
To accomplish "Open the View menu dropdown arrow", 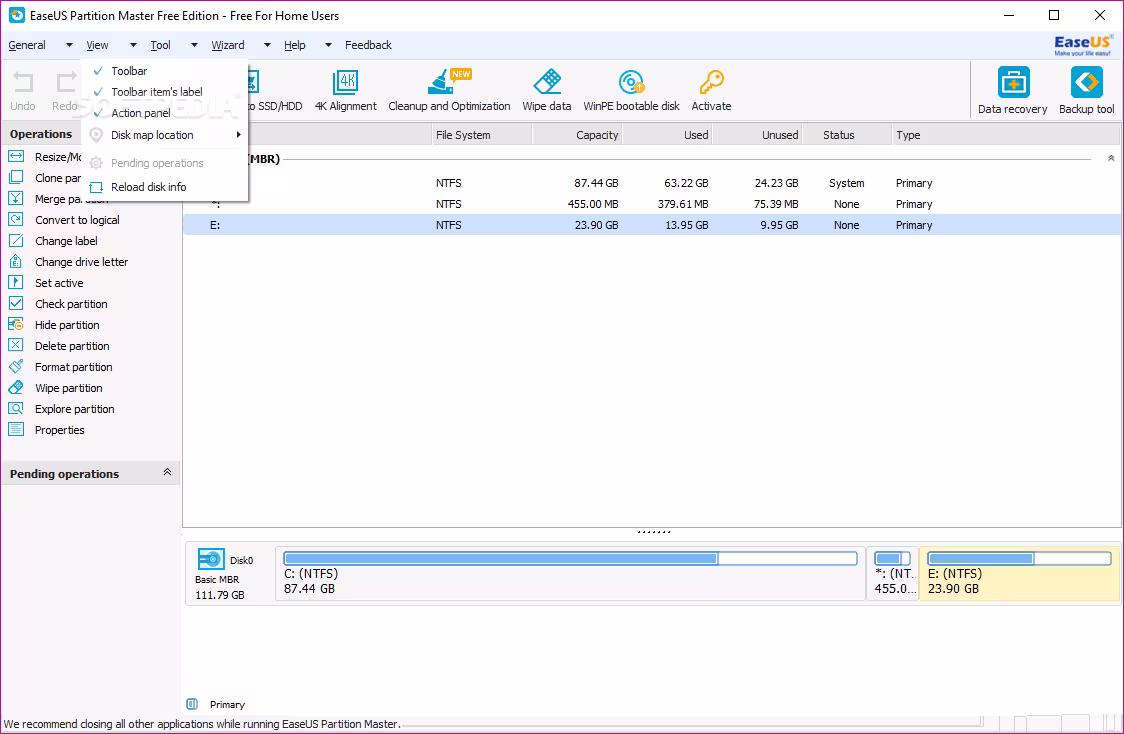I will click(133, 45).
